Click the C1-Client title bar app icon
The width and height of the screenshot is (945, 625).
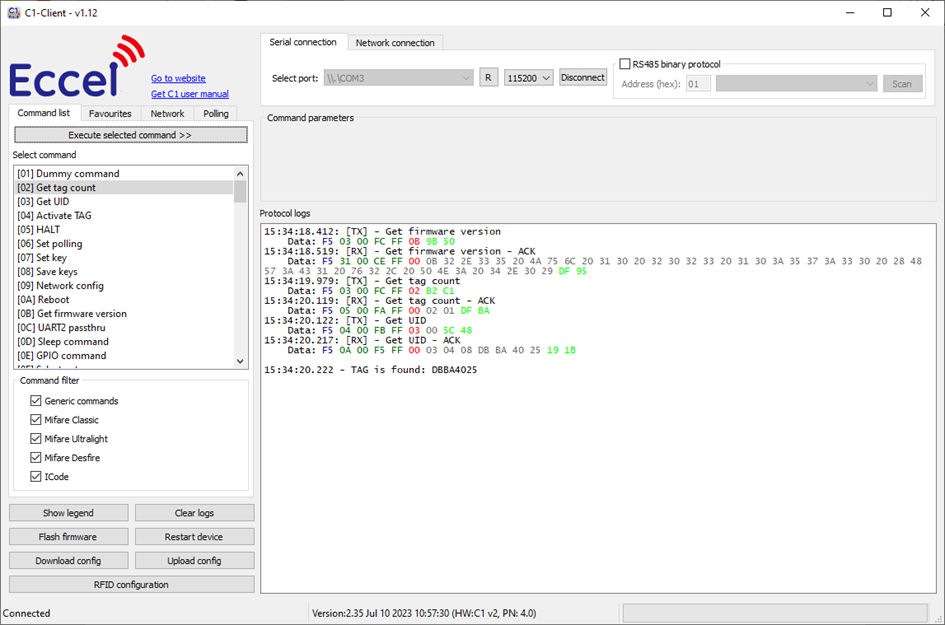click(14, 12)
